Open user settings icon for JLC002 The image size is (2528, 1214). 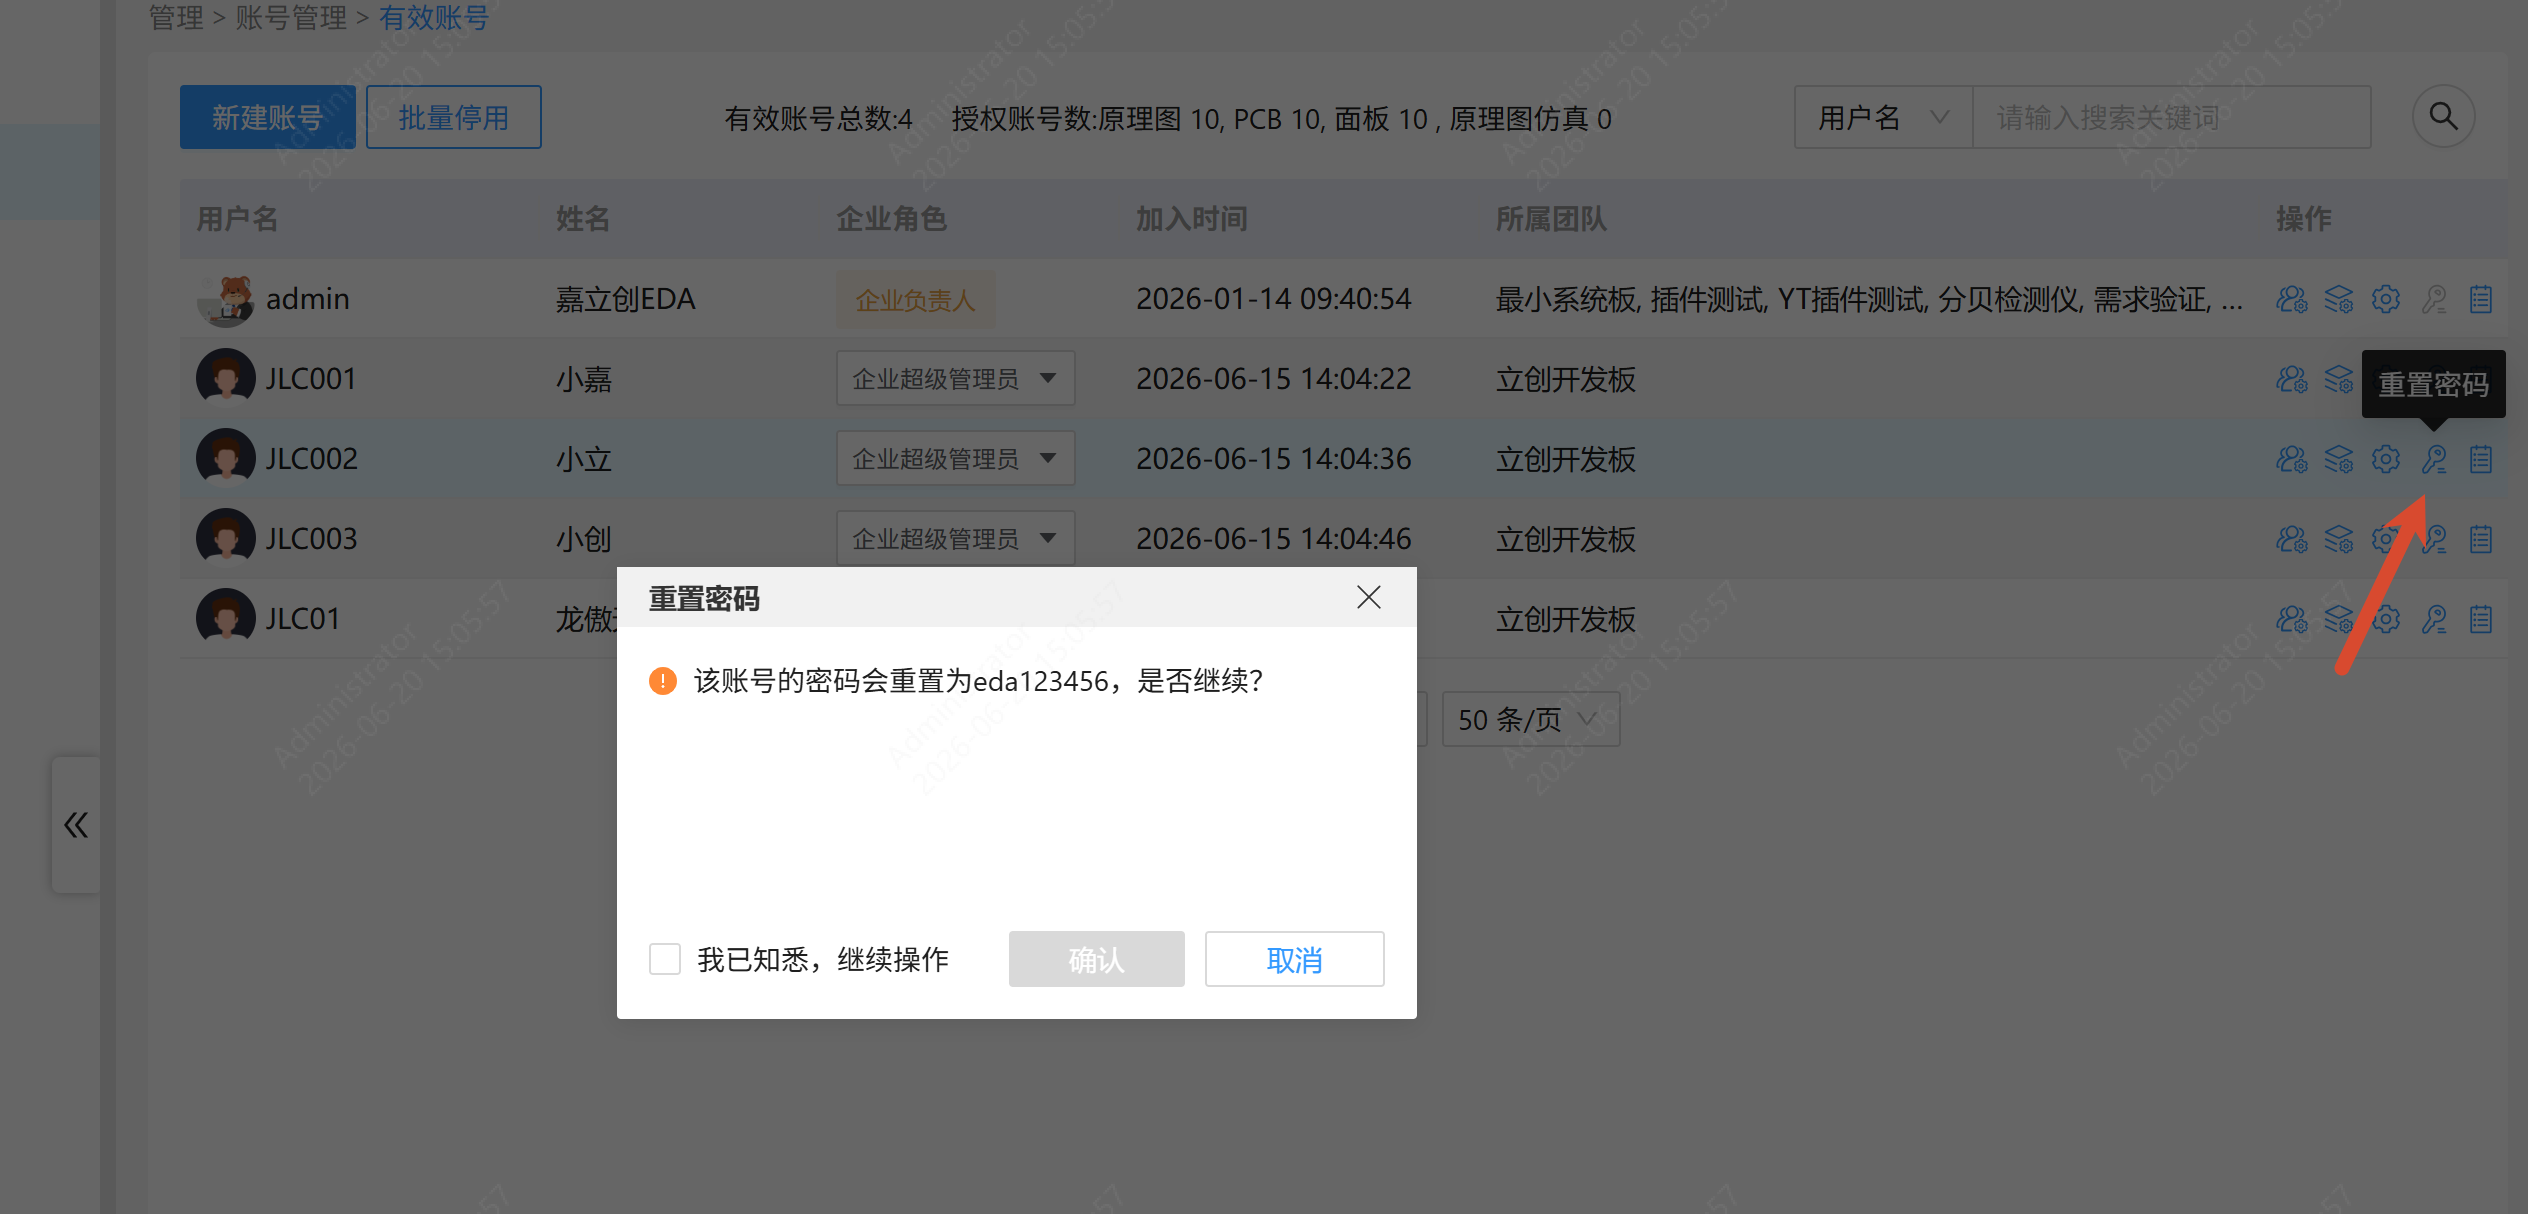coord(2291,459)
